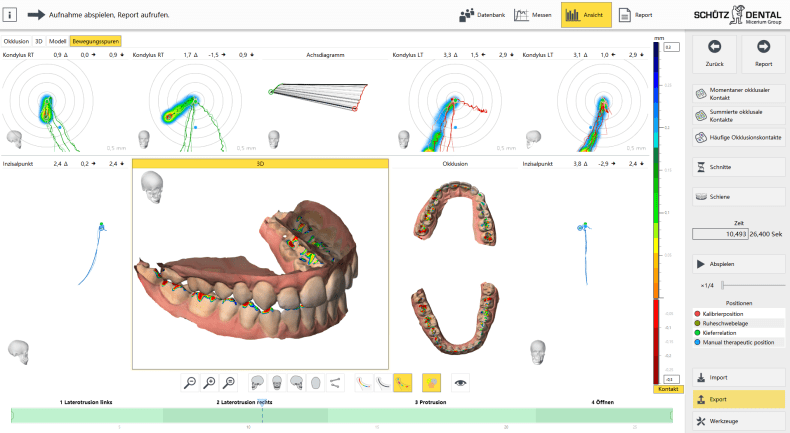
Task: Open the Schnitte tool
Action: point(739,167)
